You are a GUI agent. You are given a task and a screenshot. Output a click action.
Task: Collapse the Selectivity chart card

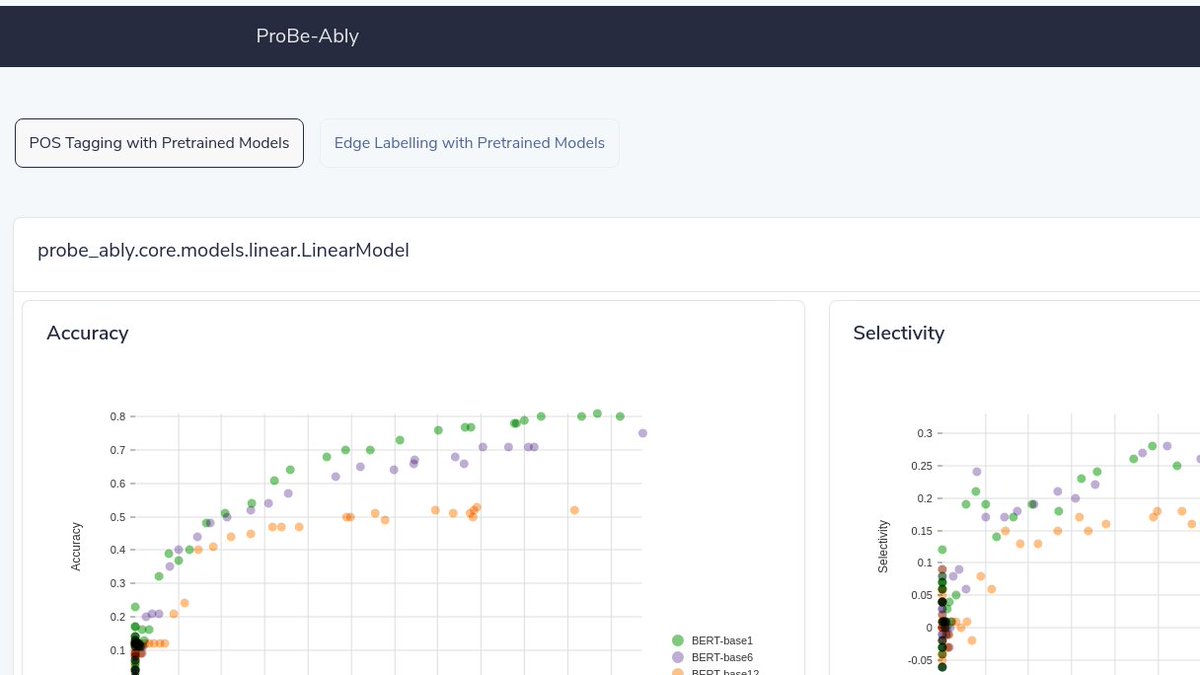(898, 333)
